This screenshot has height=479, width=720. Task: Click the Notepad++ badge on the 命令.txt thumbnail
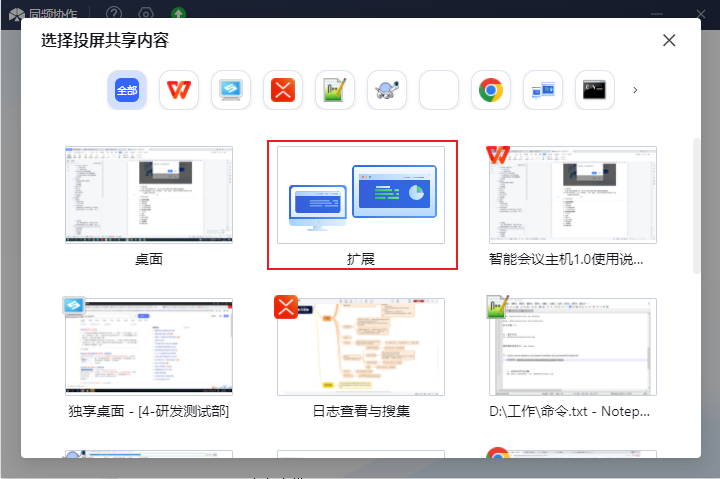point(498,307)
